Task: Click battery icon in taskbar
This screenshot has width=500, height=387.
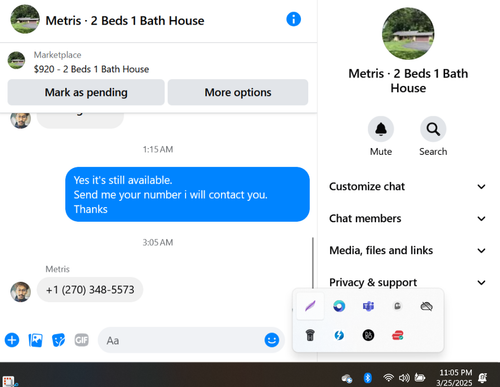Action: [420, 378]
